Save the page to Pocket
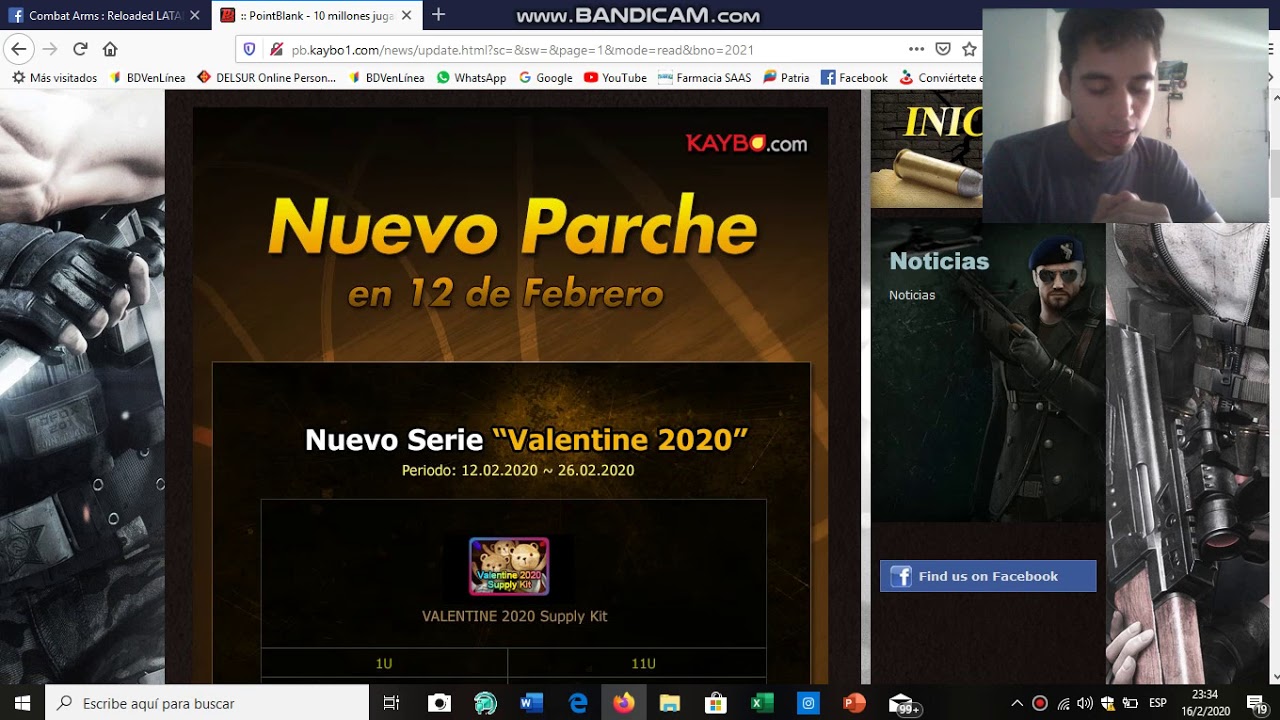This screenshot has height=720, width=1280. pyautogui.click(x=943, y=49)
